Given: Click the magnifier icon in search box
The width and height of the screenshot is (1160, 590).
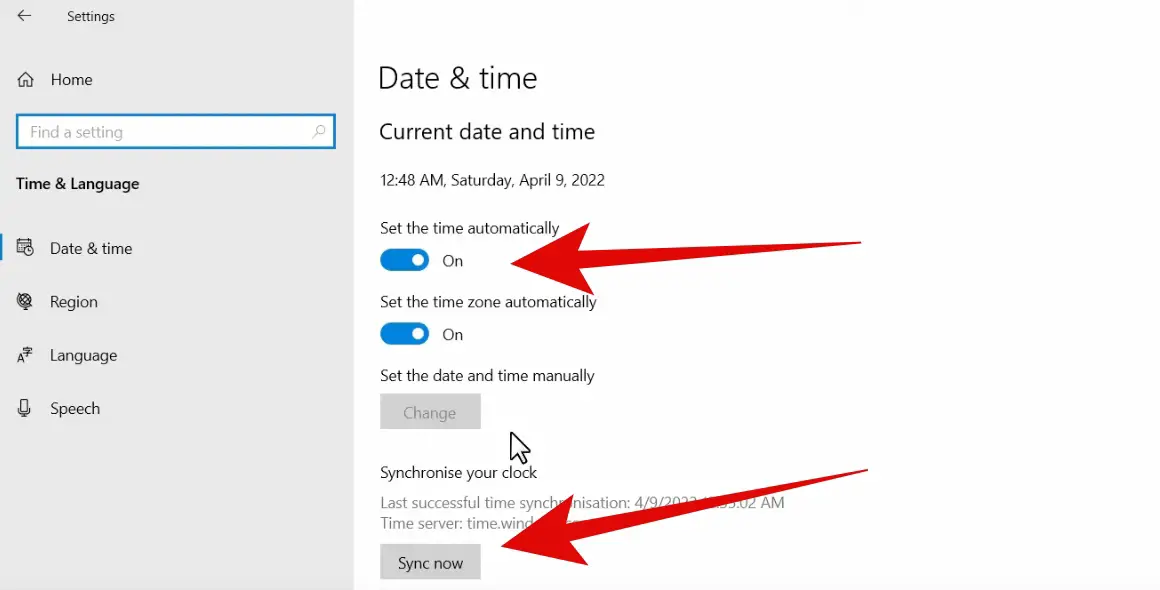Looking at the screenshot, I should [319, 132].
